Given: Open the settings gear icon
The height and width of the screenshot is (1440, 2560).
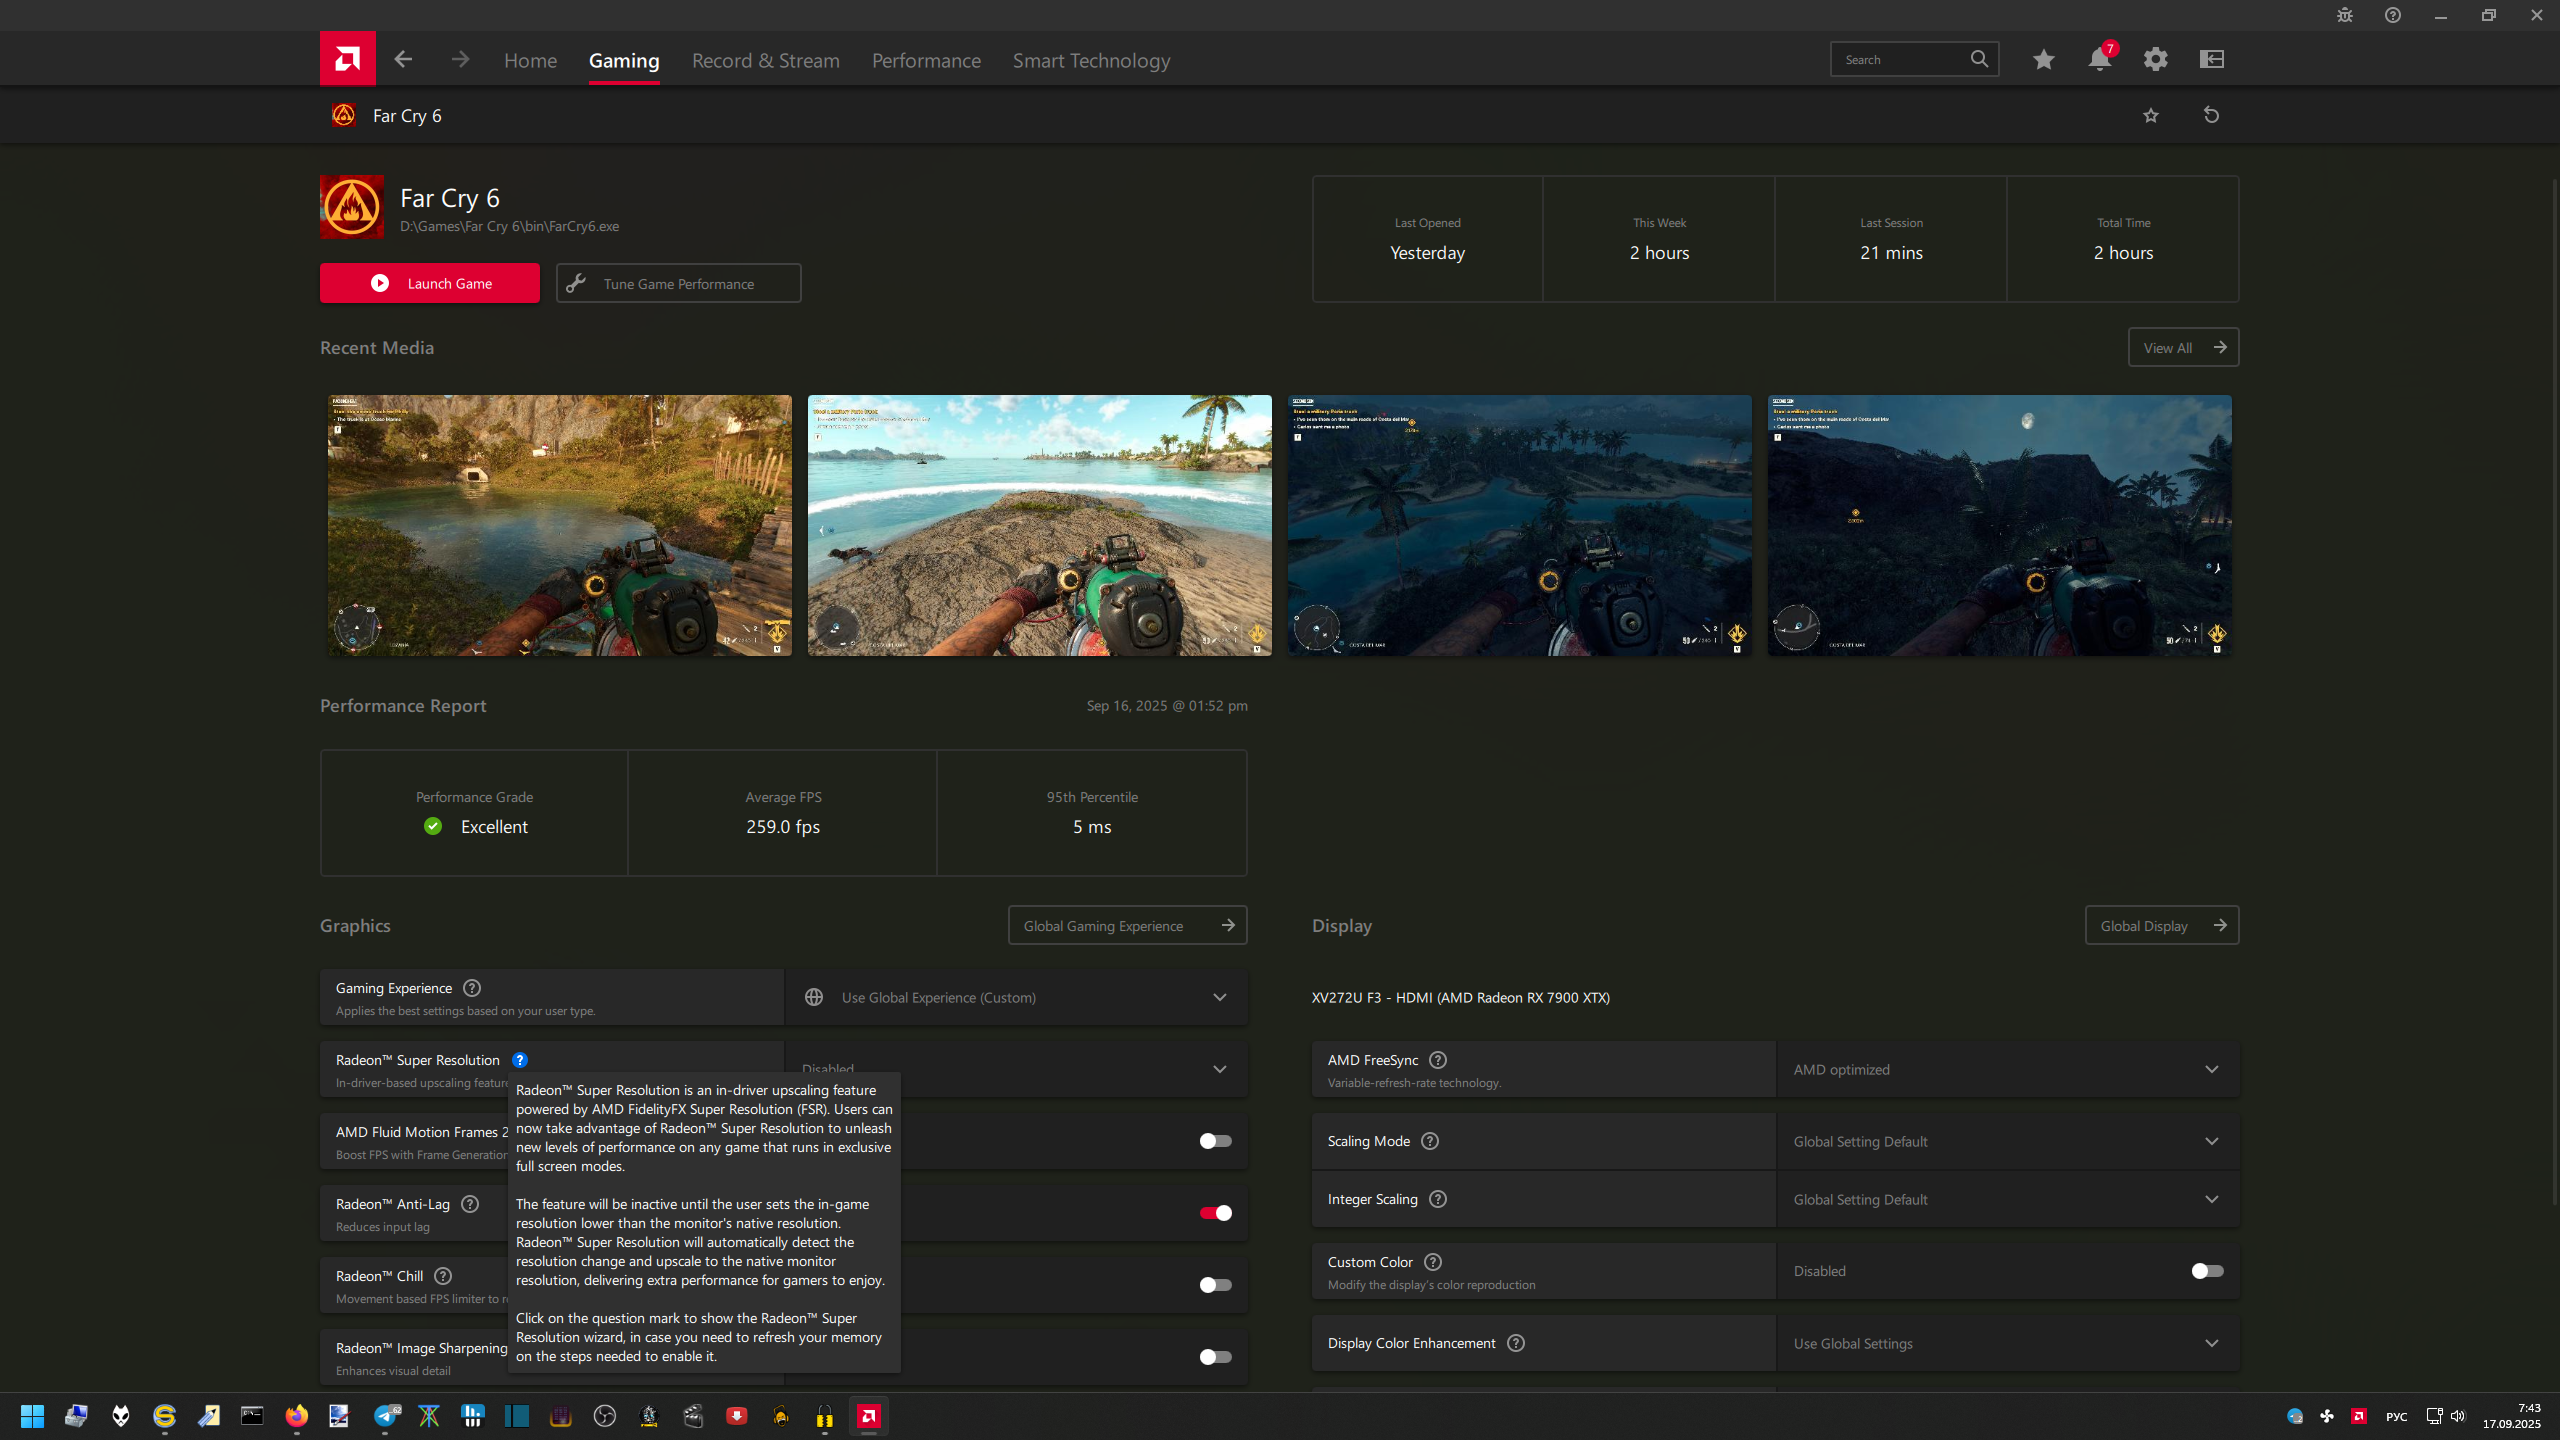Looking at the screenshot, I should coord(2155,59).
